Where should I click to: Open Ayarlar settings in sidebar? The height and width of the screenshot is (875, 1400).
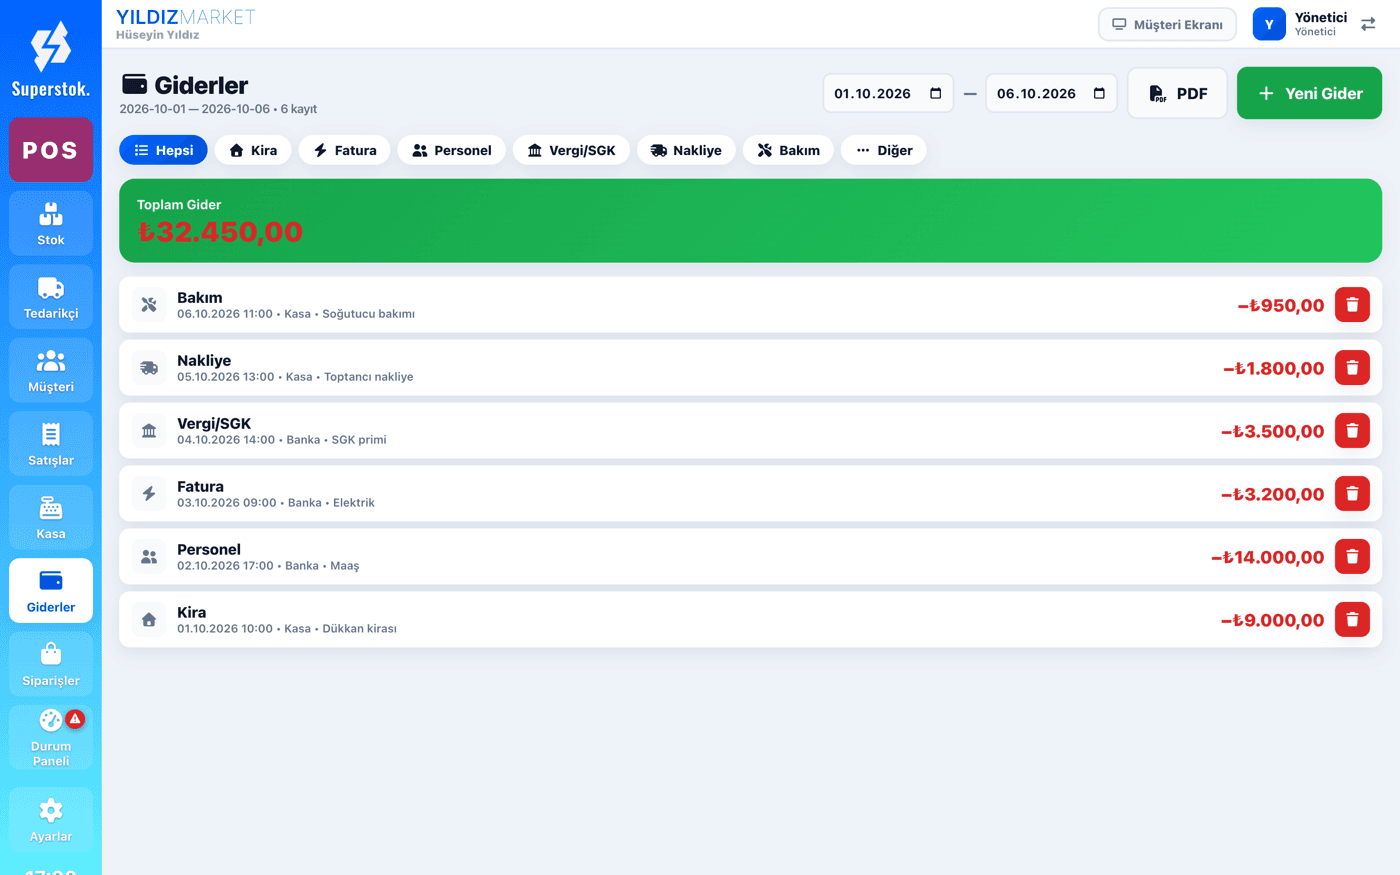[51, 820]
